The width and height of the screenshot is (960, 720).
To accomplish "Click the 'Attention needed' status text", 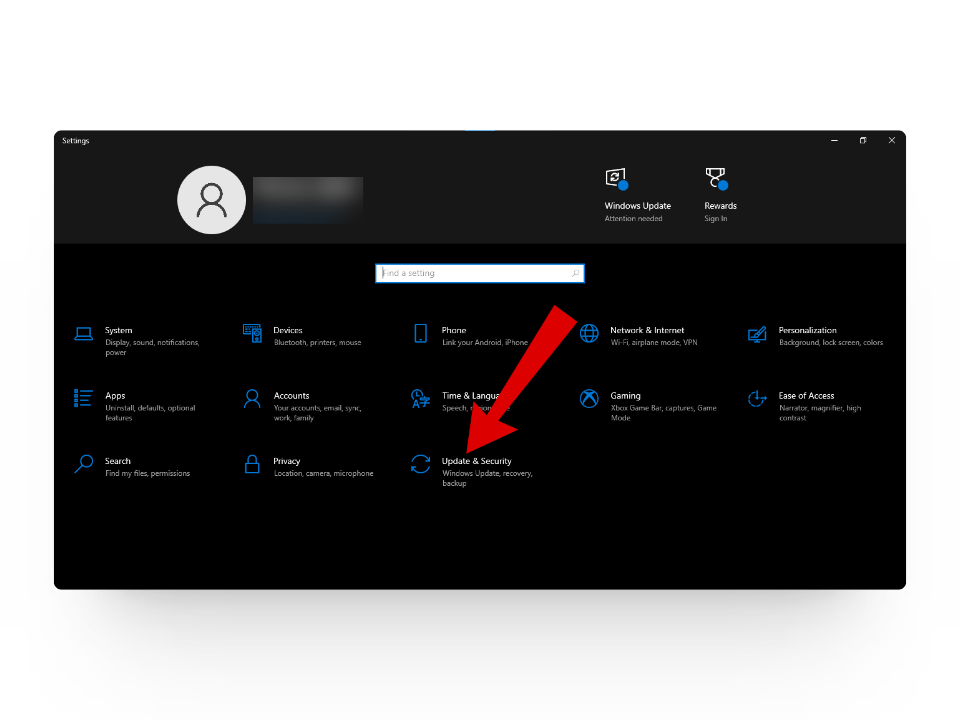I will (633, 219).
